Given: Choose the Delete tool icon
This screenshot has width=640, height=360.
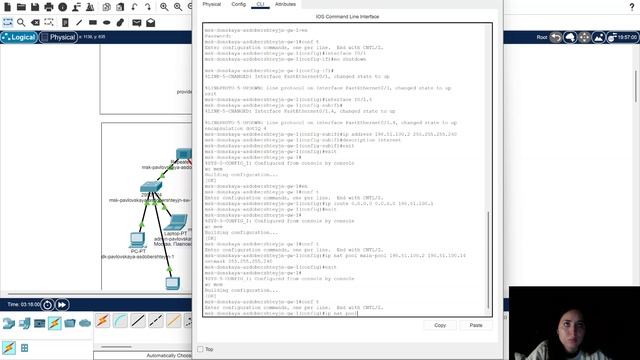Looking at the screenshot, I should [x=36, y=22].
